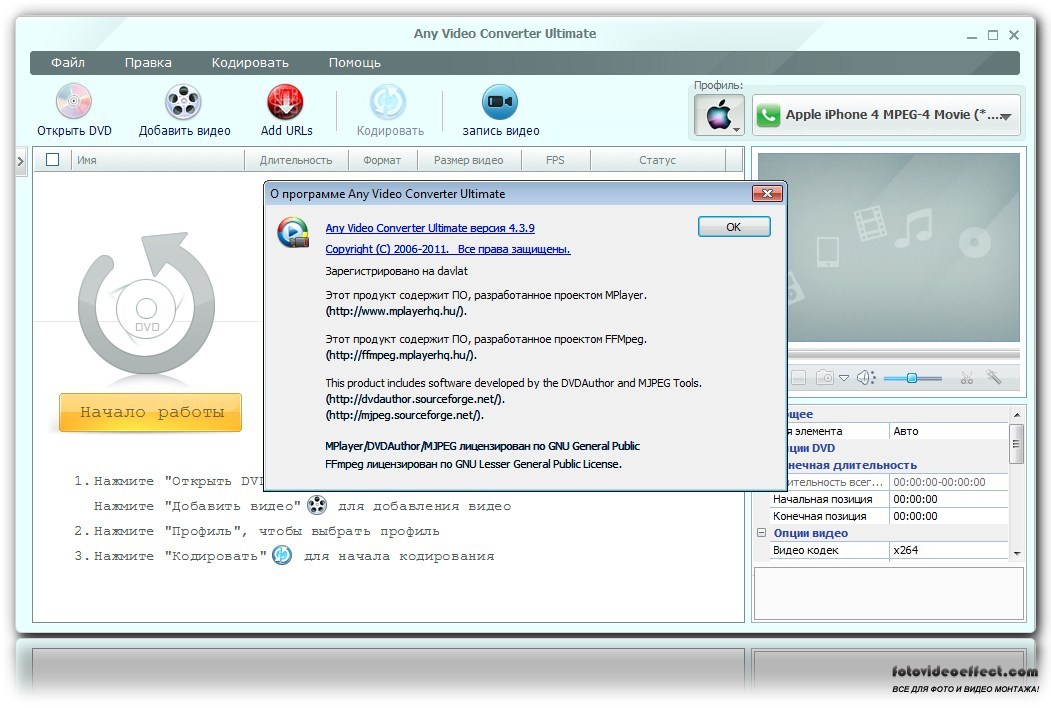The width and height of the screenshot is (1051, 708).
Task: Minimize the Any Video Converter window
Action: 972,36
